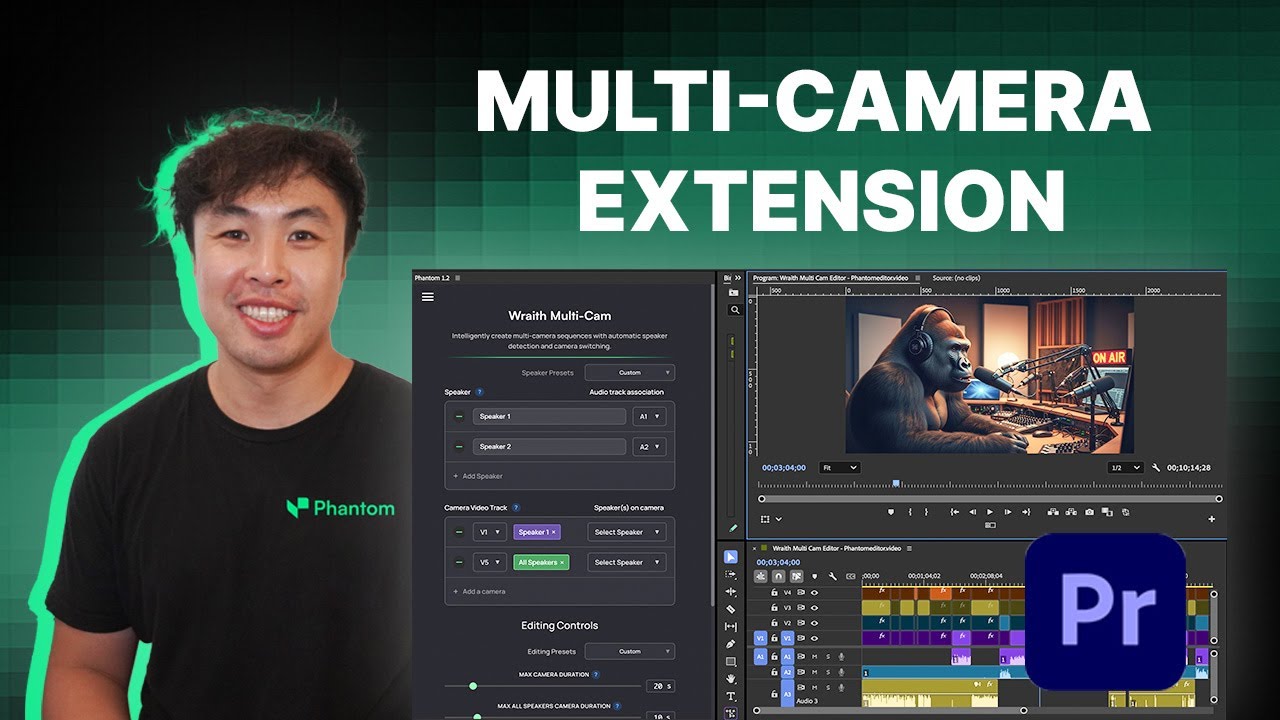1280x720 pixels.
Task: Select the Pen tool in the tools panel
Action: point(731,644)
